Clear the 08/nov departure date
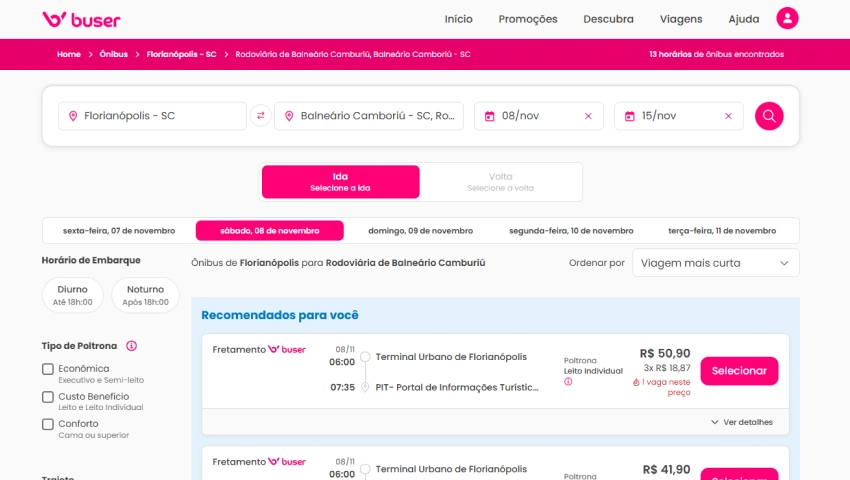This screenshot has width=850, height=480. (x=588, y=116)
